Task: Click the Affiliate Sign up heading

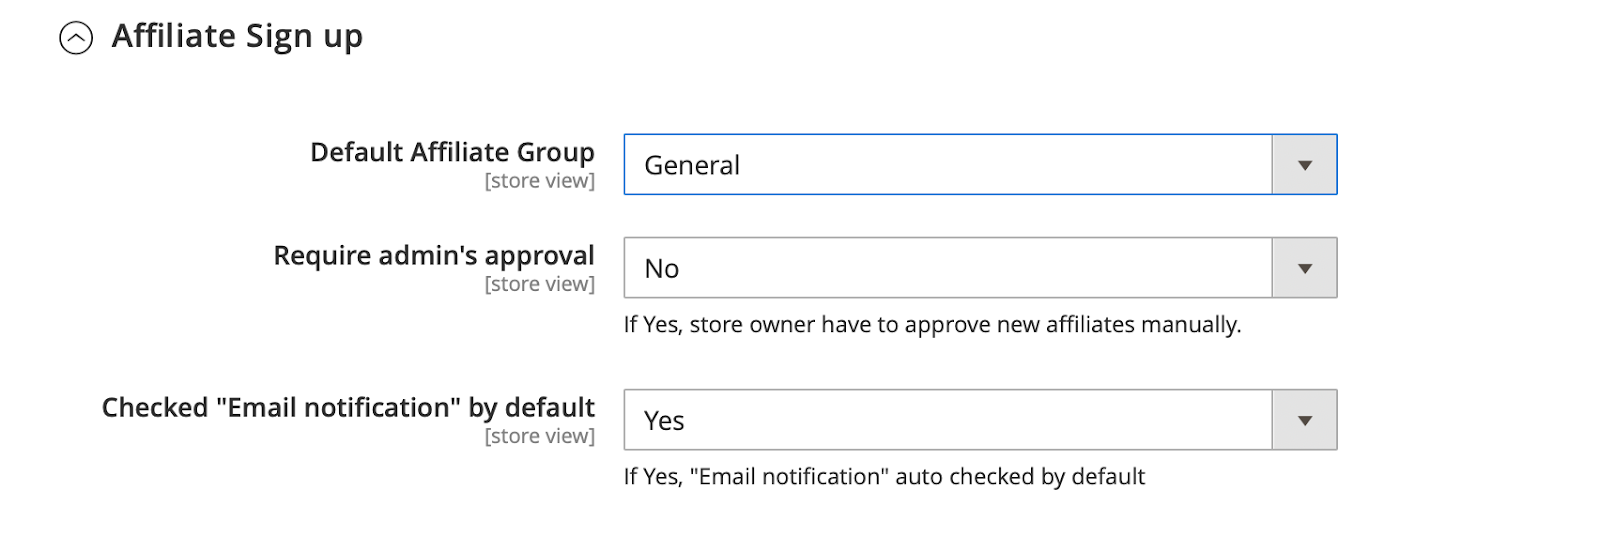Action: point(237,37)
